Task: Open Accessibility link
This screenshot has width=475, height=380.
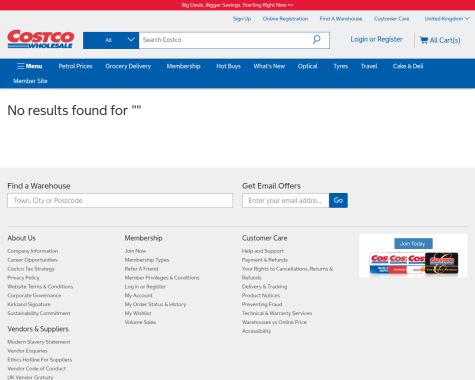Action: pos(256,331)
